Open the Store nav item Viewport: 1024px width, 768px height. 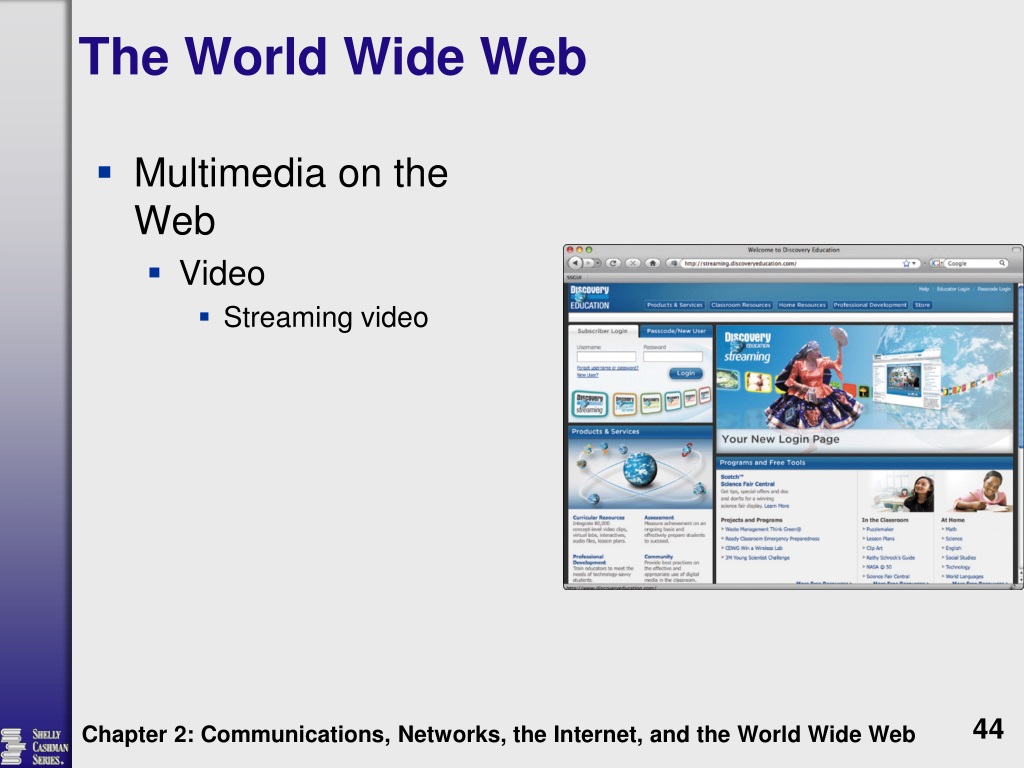tap(922, 305)
